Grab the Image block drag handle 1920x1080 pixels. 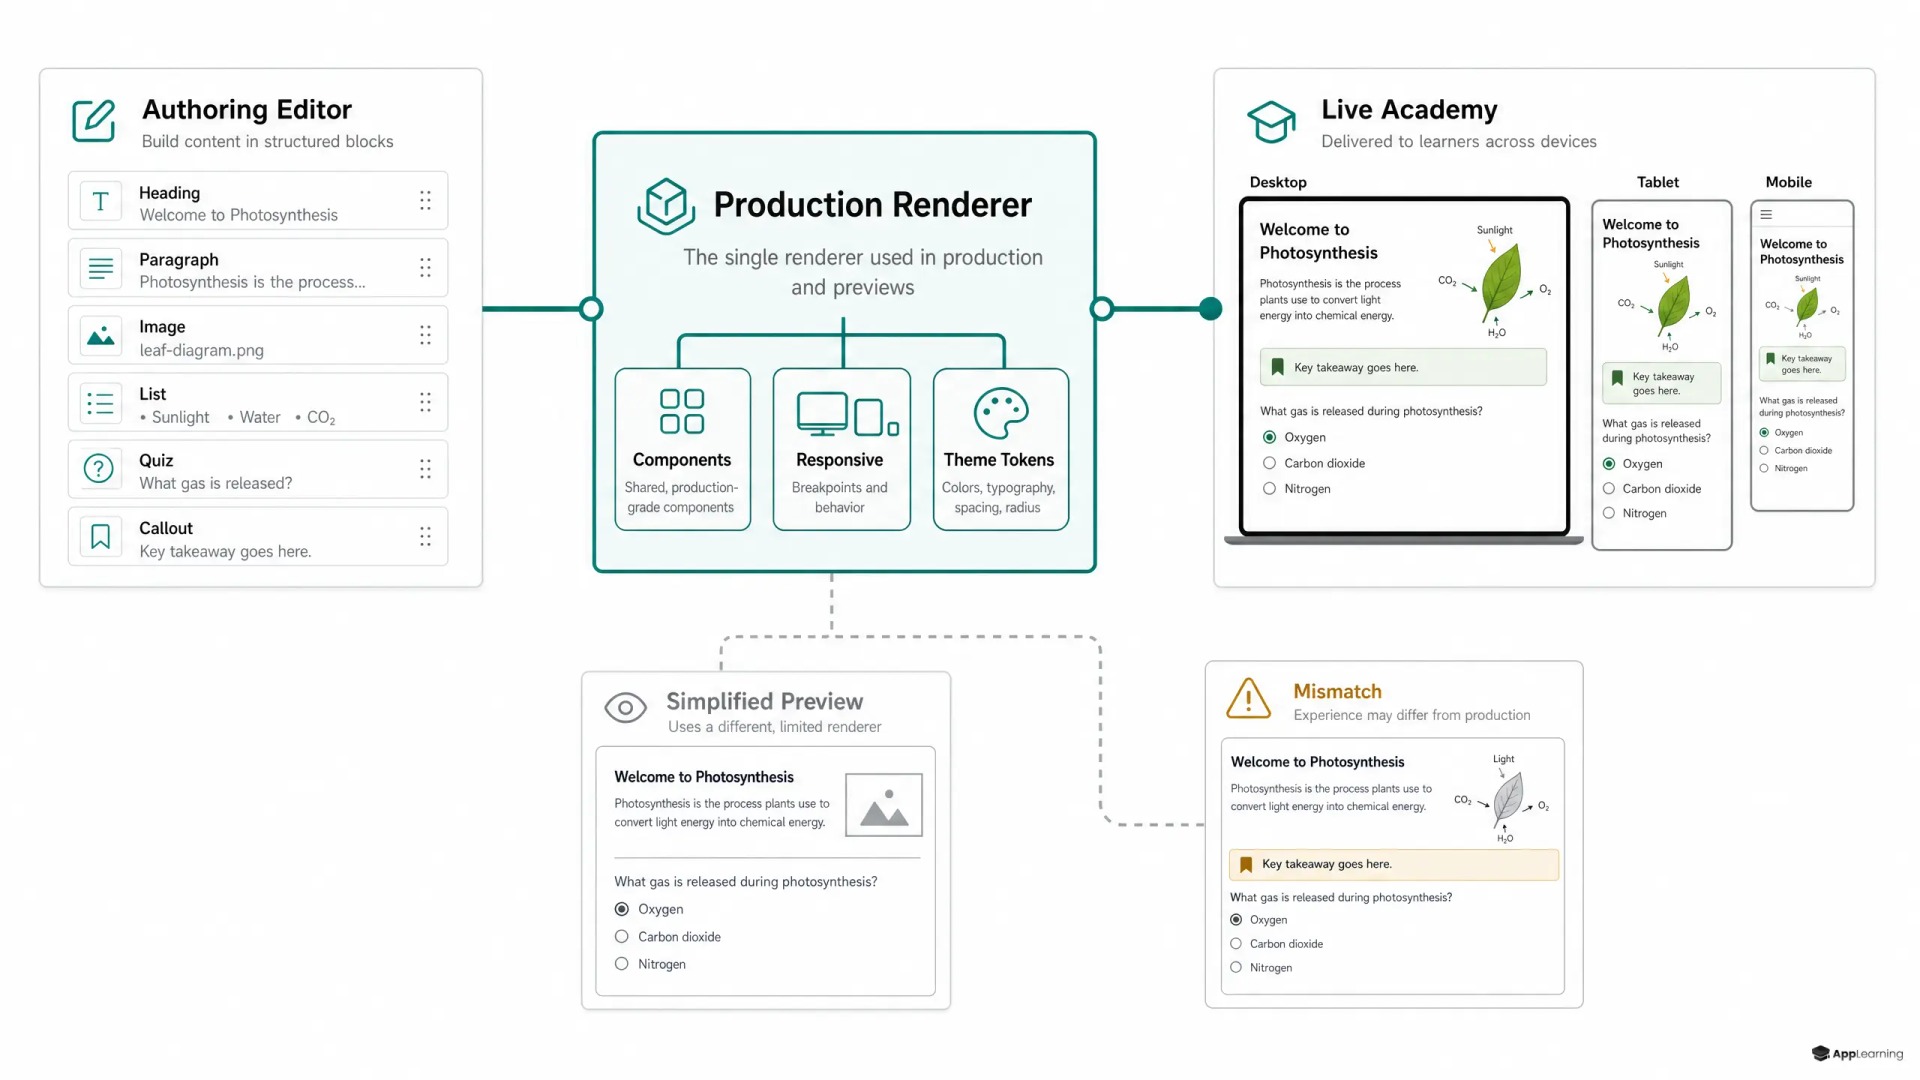[x=425, y=335]
